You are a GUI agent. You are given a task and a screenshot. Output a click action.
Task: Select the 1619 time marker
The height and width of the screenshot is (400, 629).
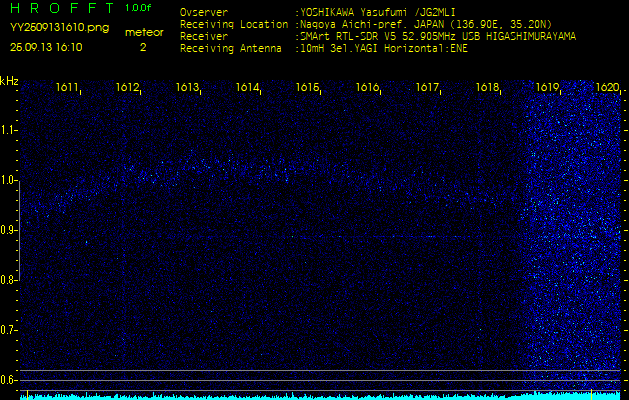547,88
